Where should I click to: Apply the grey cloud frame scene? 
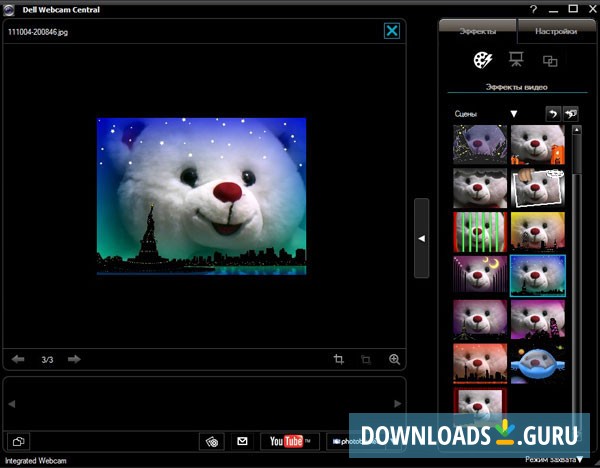pos(480,188)
